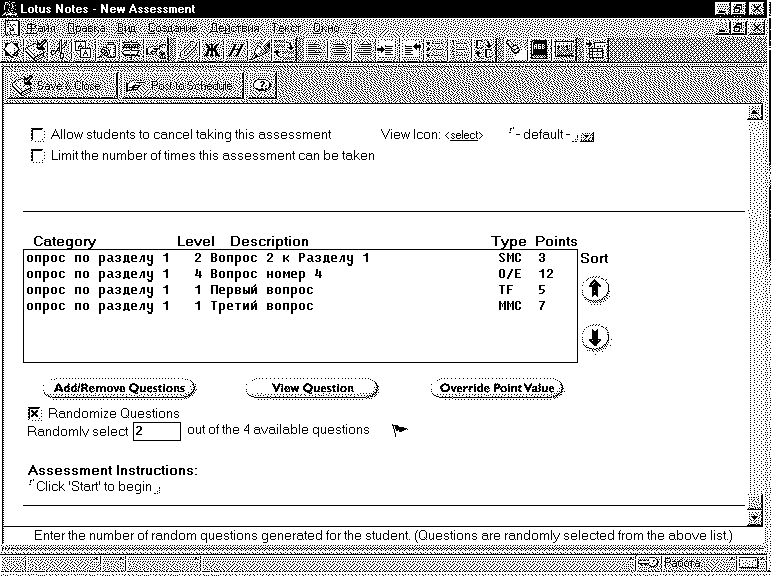Screen dimensions: 771x576
Task: Click the Copy SmartIcon with two pages
Action: (x=83, y=50)
